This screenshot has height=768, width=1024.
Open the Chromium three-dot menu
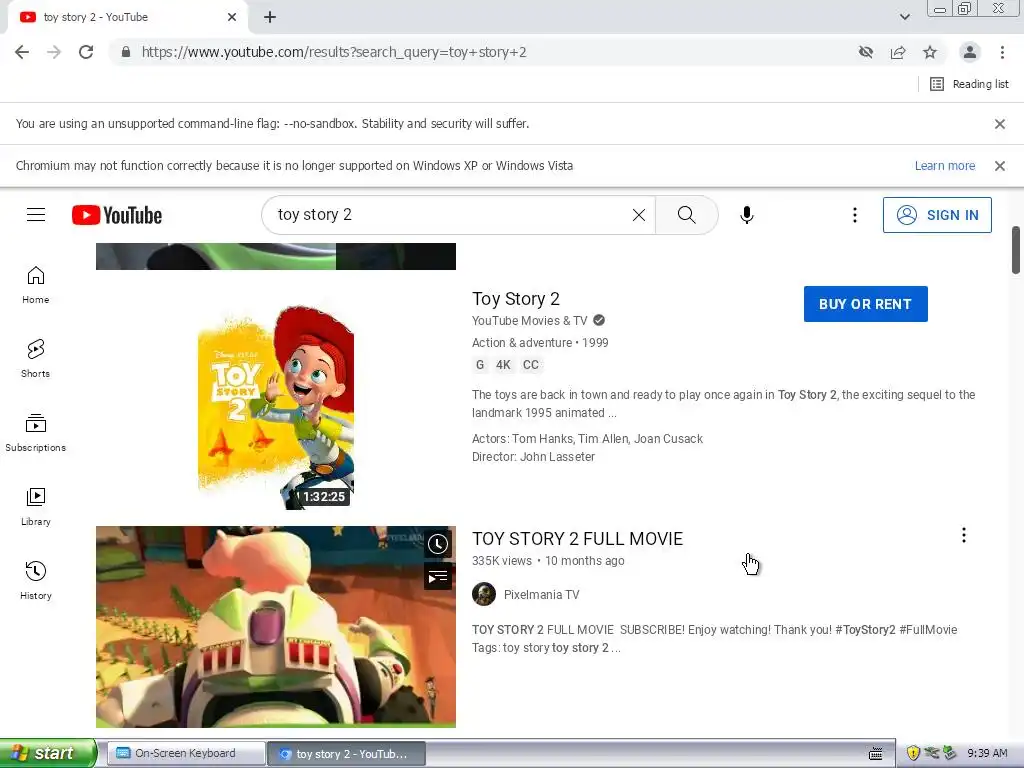click(x=1002, y=52)
